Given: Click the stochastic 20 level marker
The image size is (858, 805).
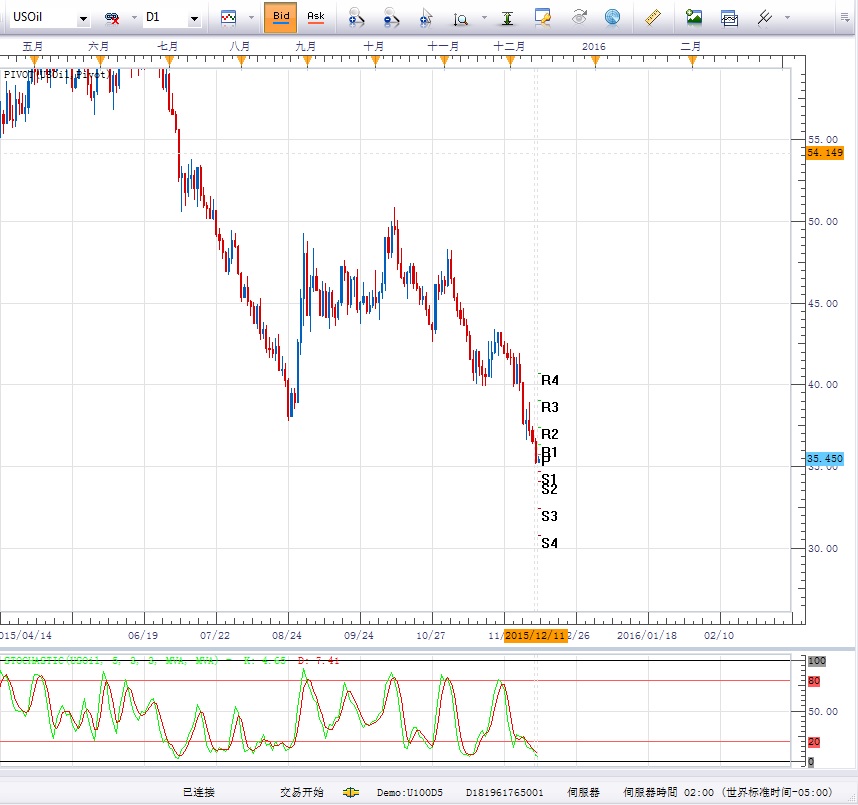Looking at the screenshot, I should (814, 742).
